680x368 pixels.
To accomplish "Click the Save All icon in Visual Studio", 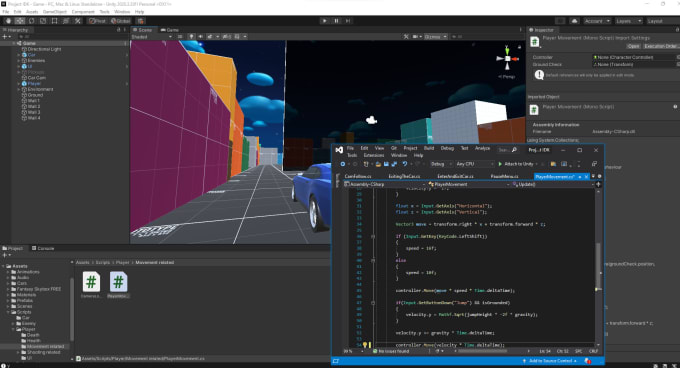I will (x=394, y=164).
